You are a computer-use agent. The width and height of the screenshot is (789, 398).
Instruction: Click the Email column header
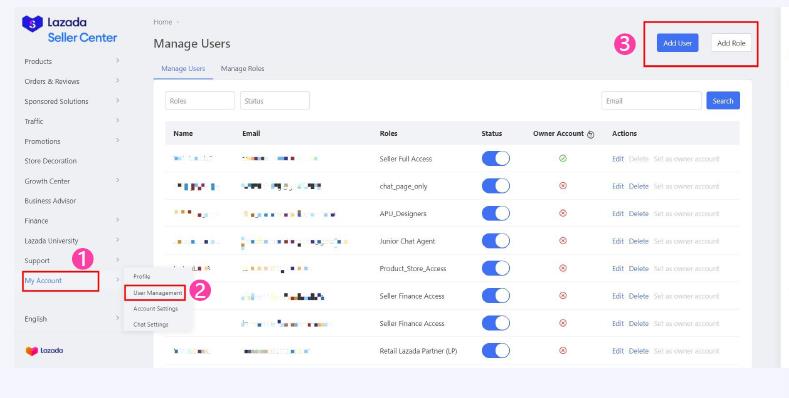pyautogui.click(x=251, y=133)
